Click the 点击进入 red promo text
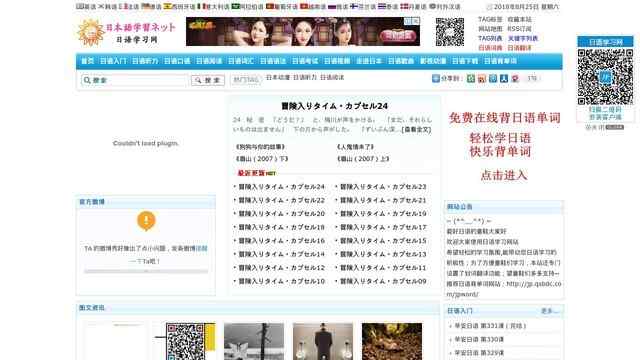The image size is (640, 360). click(x=504, y=176)
